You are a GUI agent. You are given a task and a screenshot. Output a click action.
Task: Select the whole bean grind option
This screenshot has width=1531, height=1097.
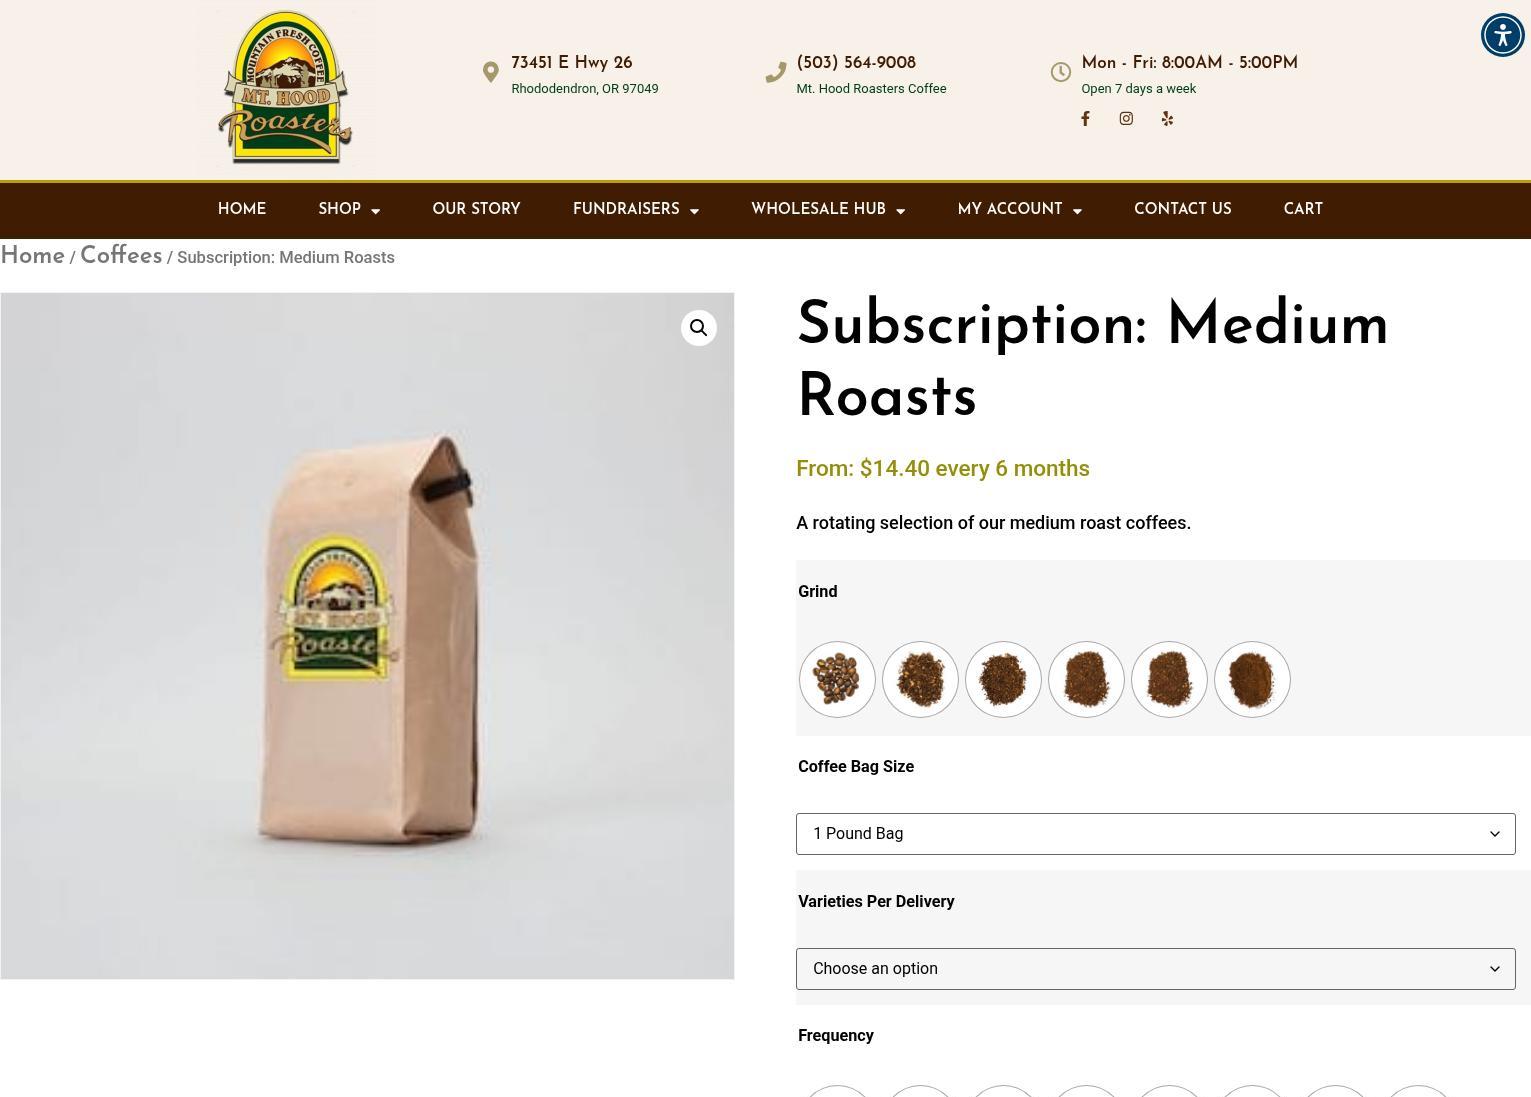coord(837,679)
